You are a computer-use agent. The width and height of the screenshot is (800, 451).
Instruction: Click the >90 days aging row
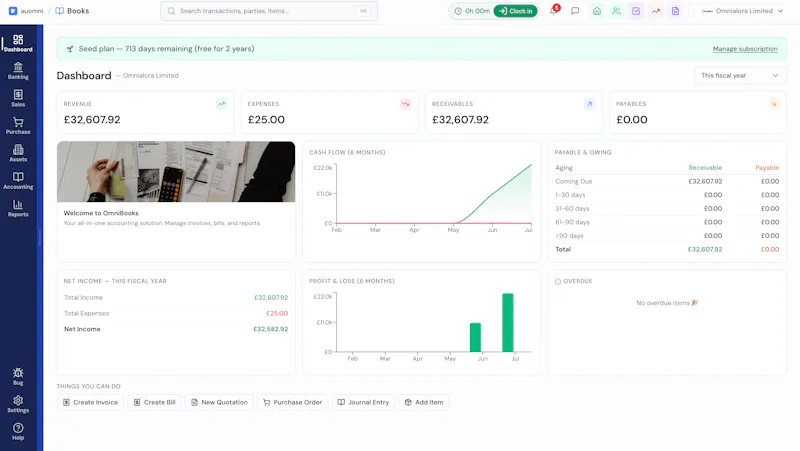[667, 236]
